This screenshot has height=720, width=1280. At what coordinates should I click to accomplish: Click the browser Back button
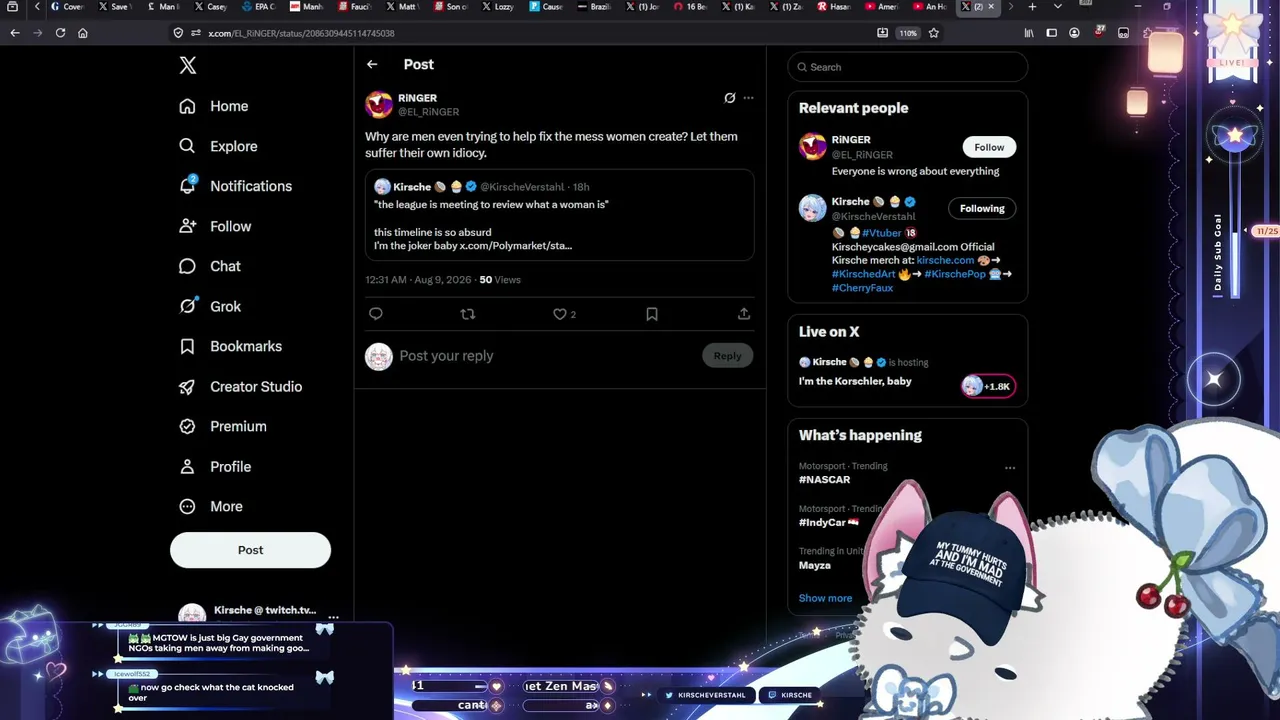coord(15,33)
